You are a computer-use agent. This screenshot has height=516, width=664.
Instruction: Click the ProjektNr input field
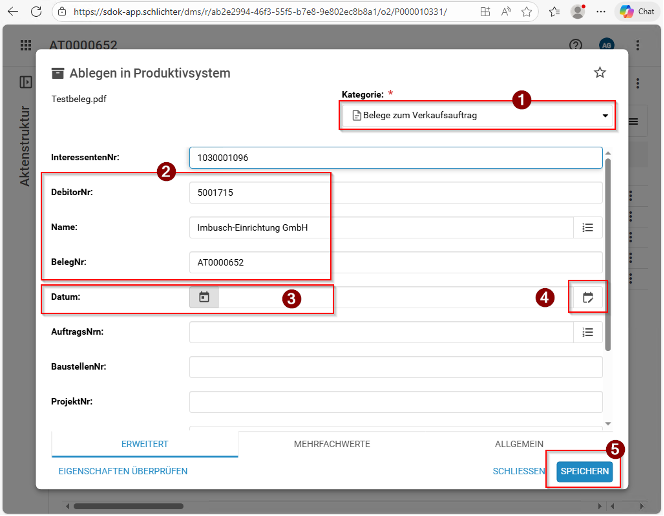[x=396, y=402]
